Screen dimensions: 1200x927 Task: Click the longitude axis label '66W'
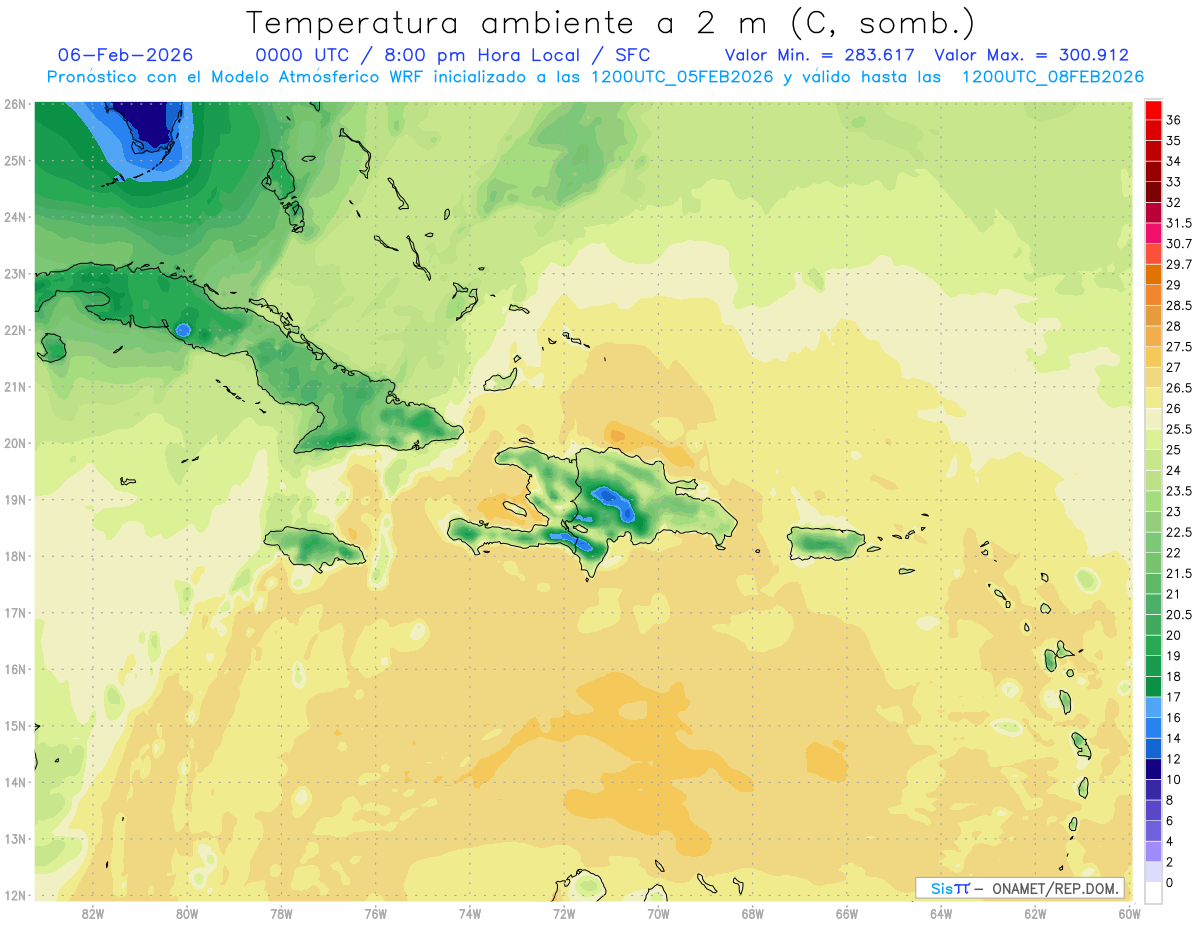pyautogui.click(x=847, y=914)
